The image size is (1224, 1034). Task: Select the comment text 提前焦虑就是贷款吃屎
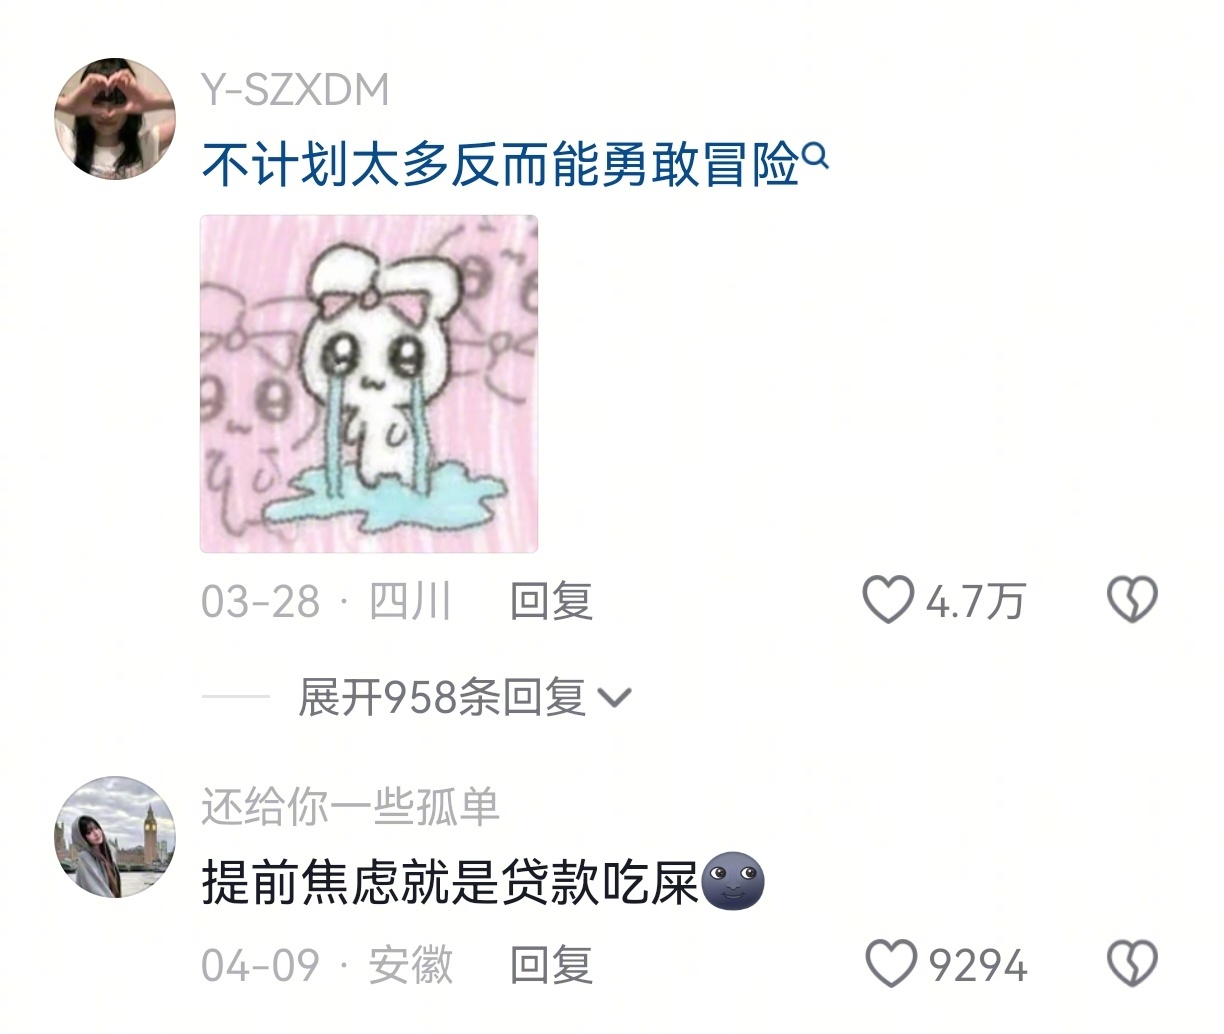[x=450, y=882]
